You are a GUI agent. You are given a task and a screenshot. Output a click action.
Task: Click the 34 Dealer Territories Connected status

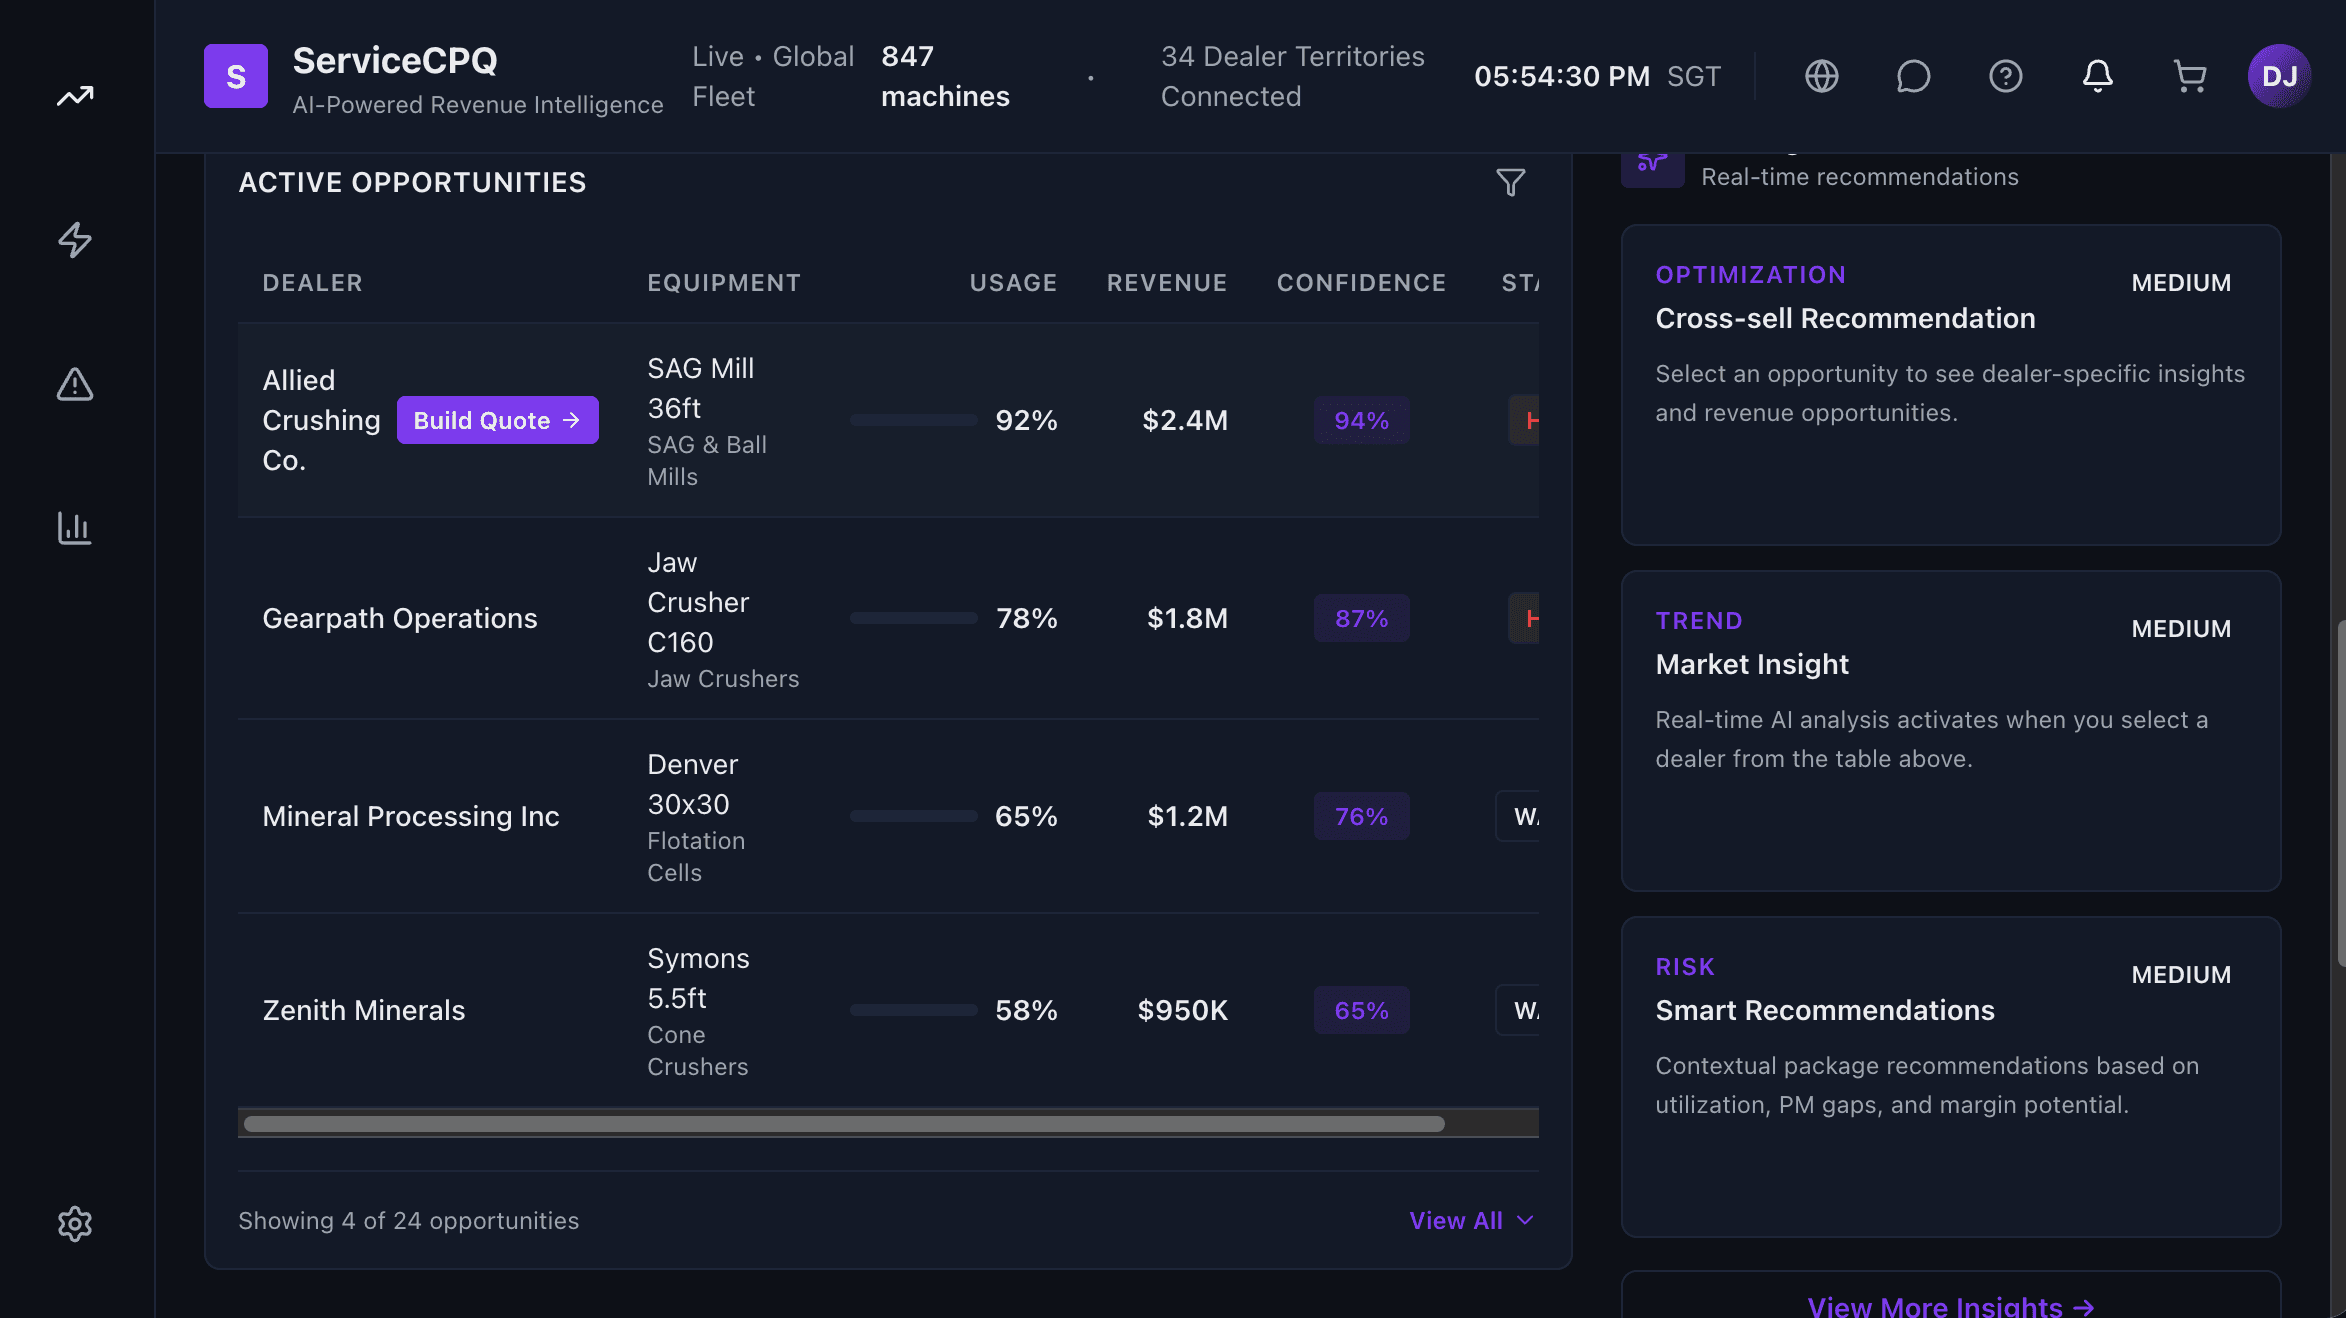click(x=1292, y=76)
